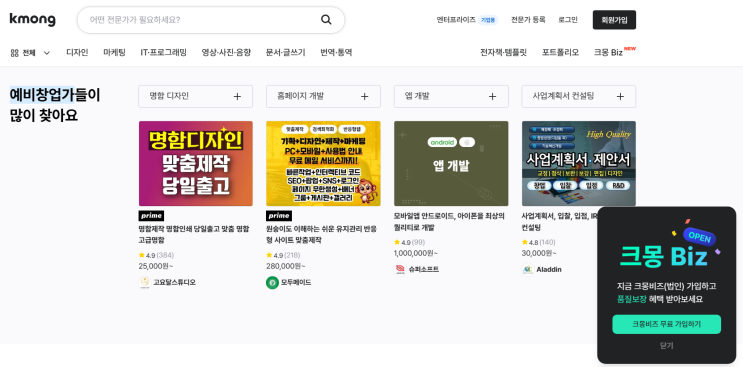Click the 고요달스튜디오 seller name

(x=174, y=283)
